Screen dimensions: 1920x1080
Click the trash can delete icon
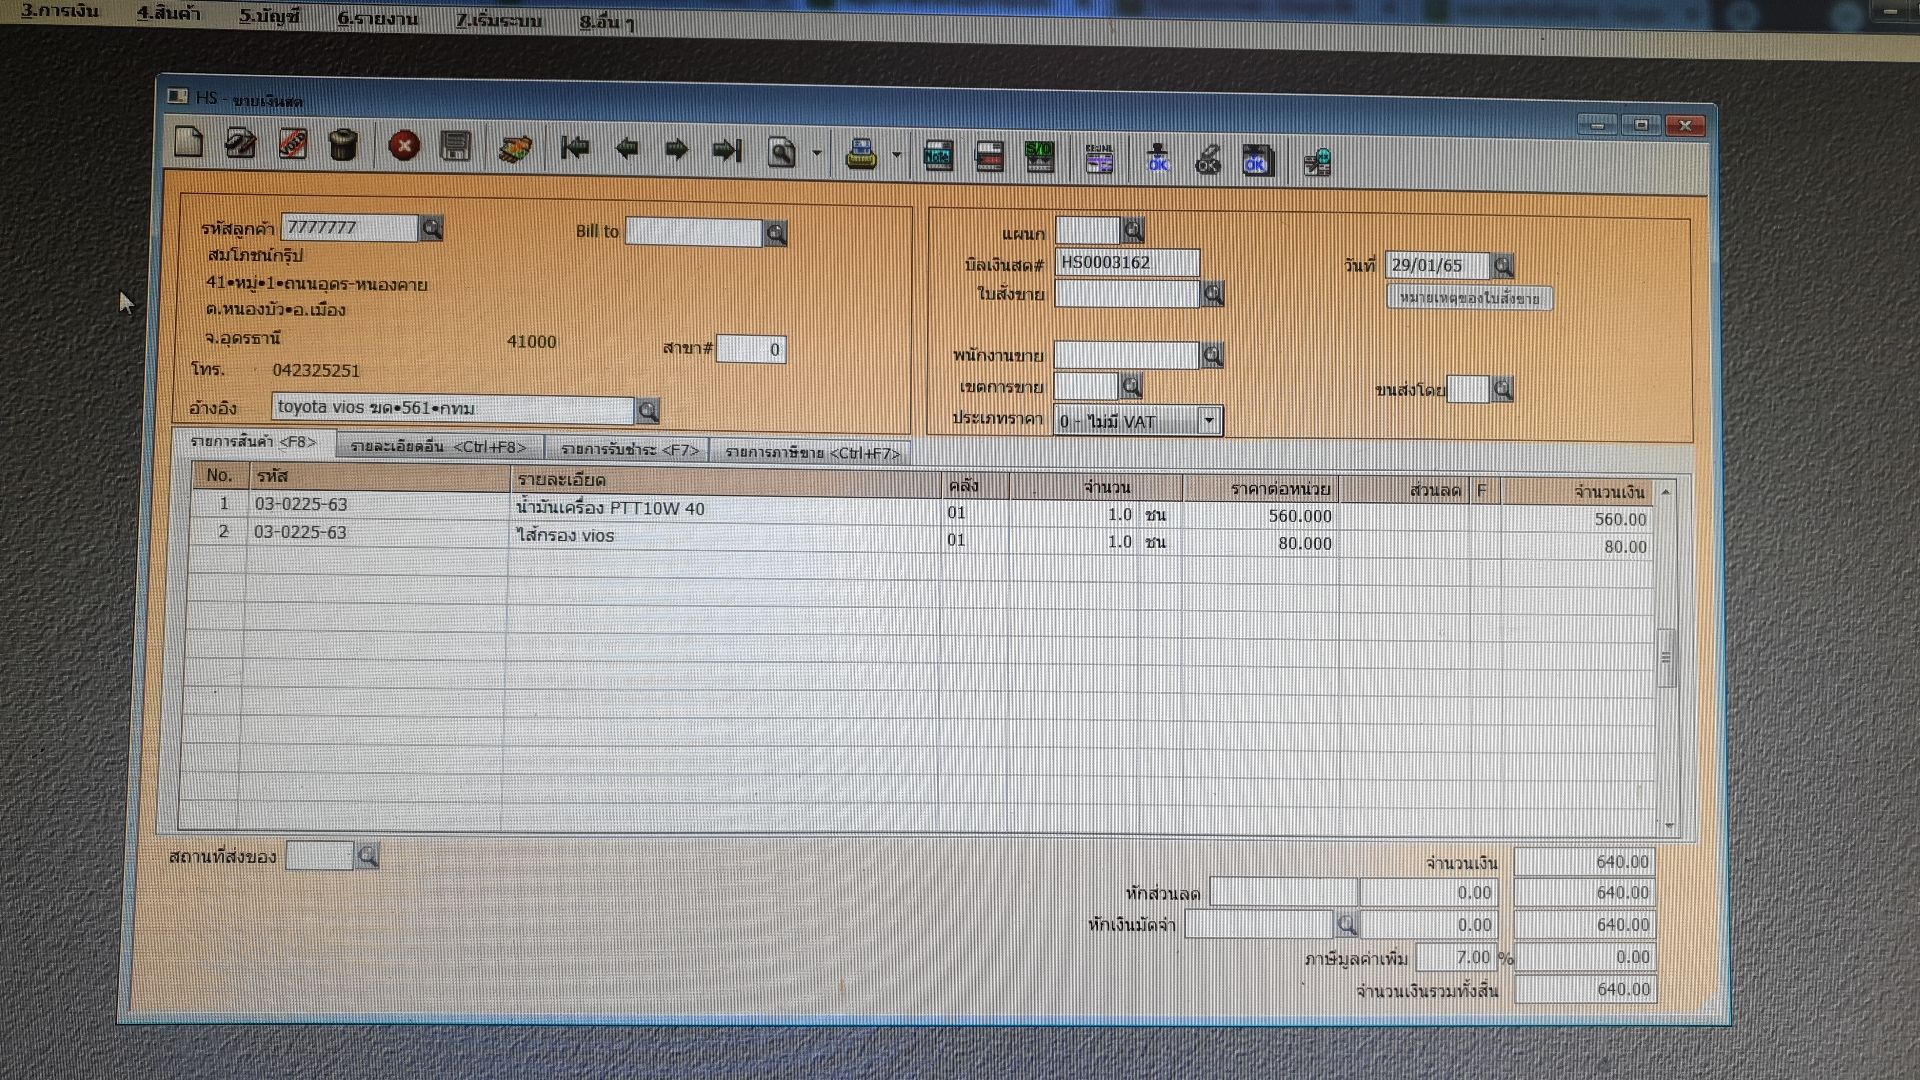tap(343, 145)
